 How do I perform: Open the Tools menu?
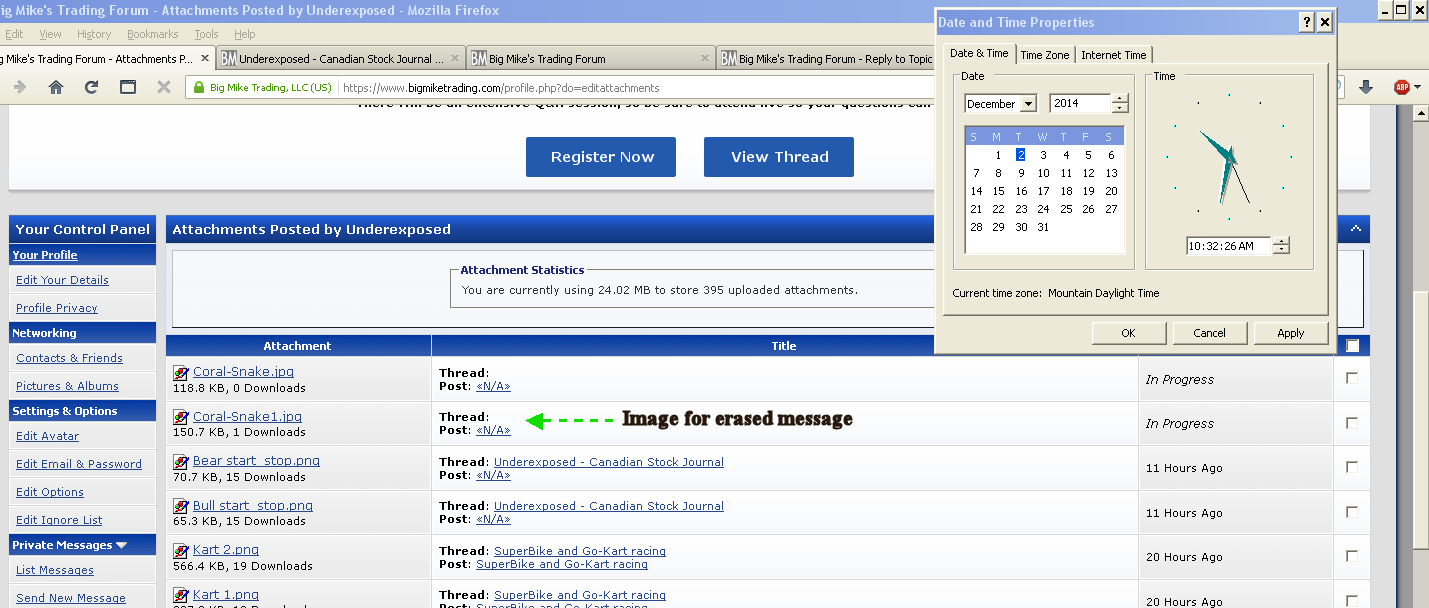[x=206, y=34]
